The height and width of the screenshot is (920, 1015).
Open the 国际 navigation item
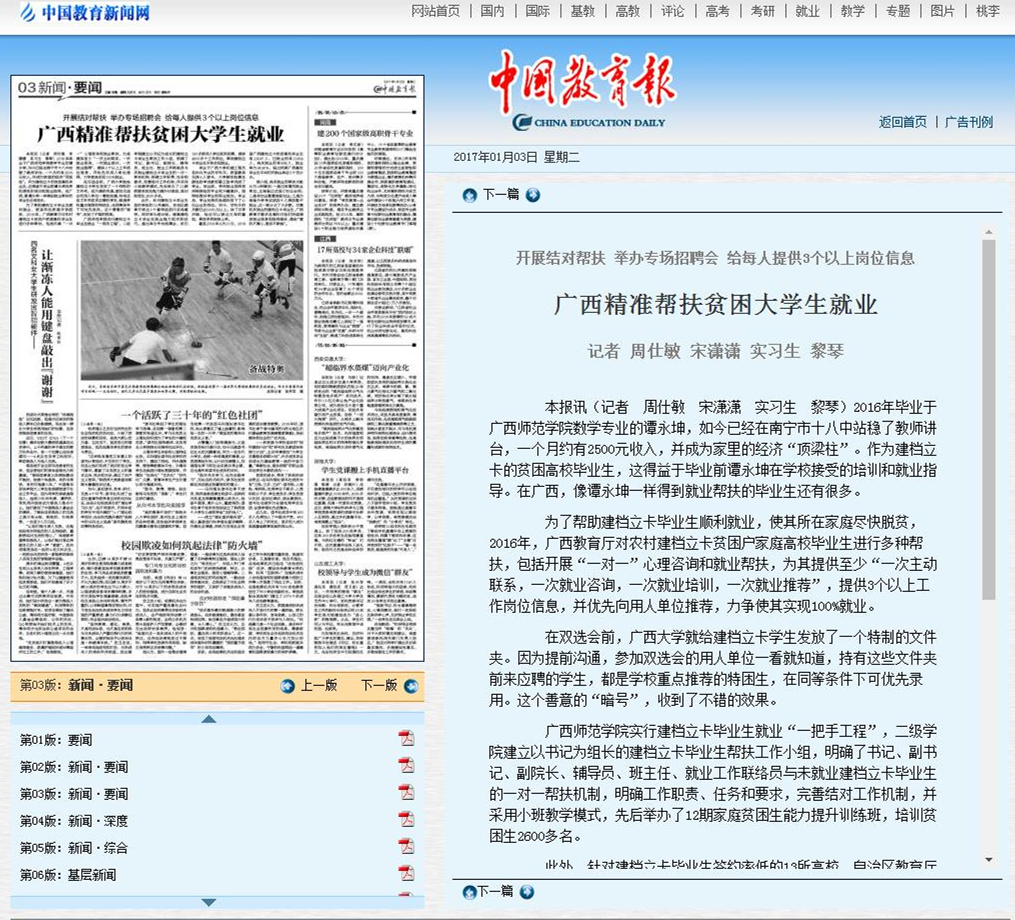[537, 11]
